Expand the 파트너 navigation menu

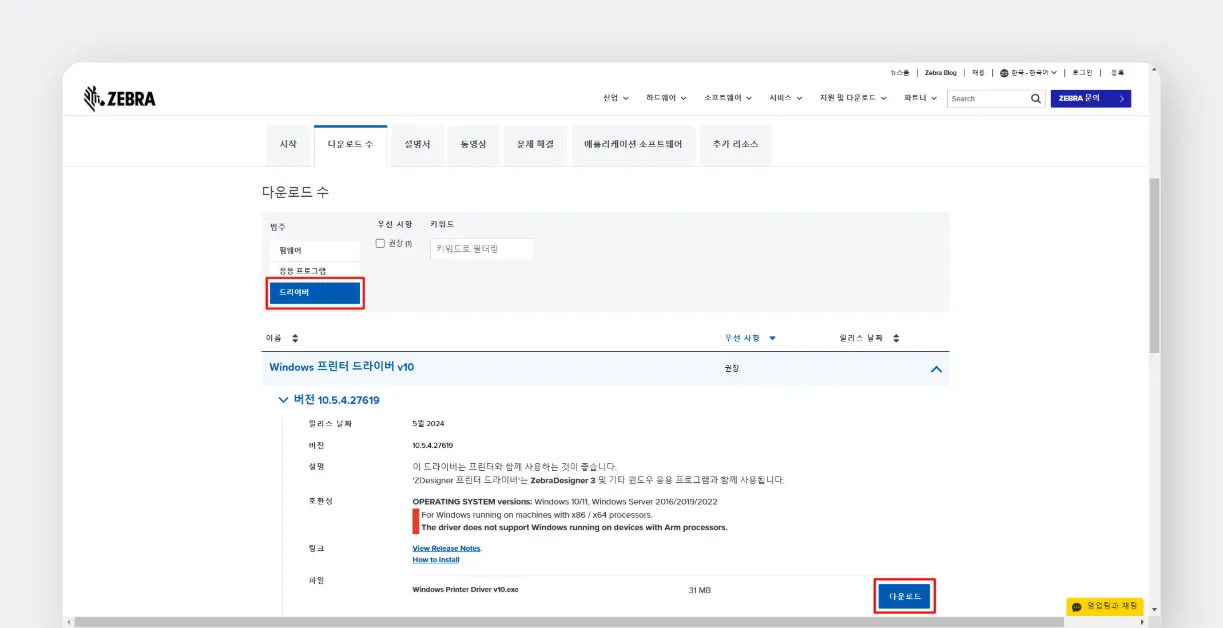(x=920, y=98)
